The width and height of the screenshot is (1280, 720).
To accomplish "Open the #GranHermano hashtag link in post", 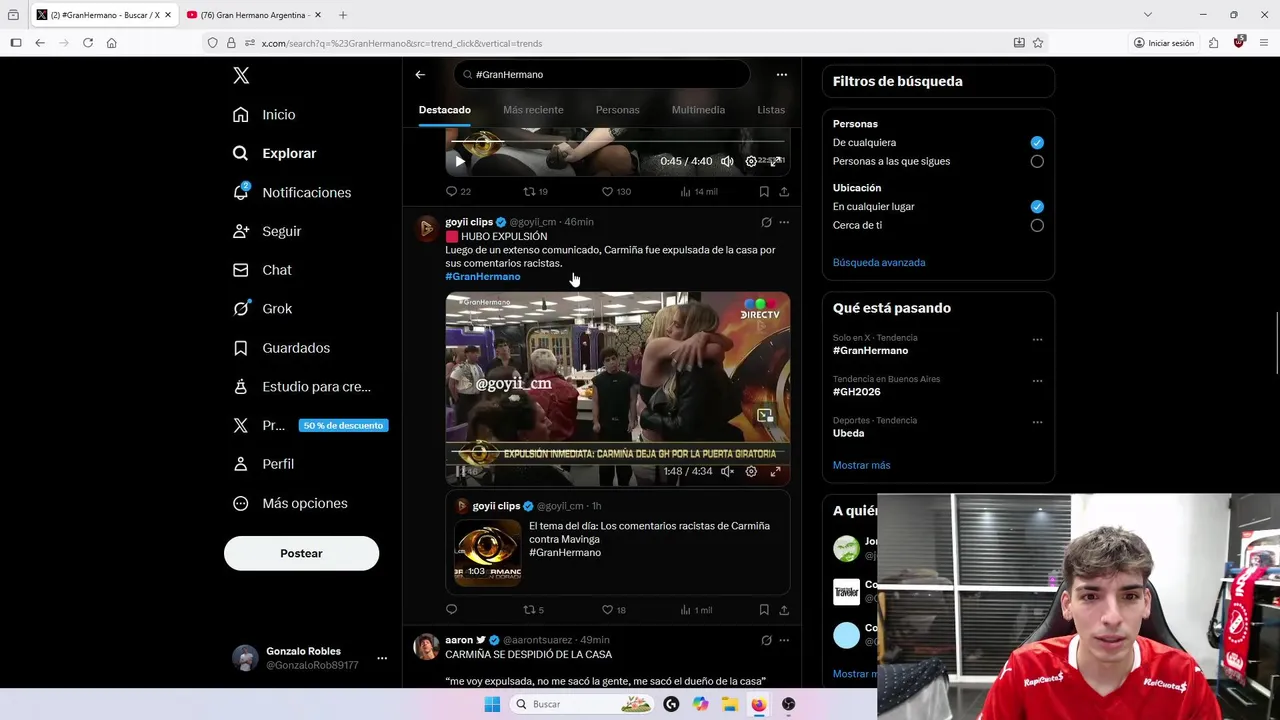I will coord(483,277).
